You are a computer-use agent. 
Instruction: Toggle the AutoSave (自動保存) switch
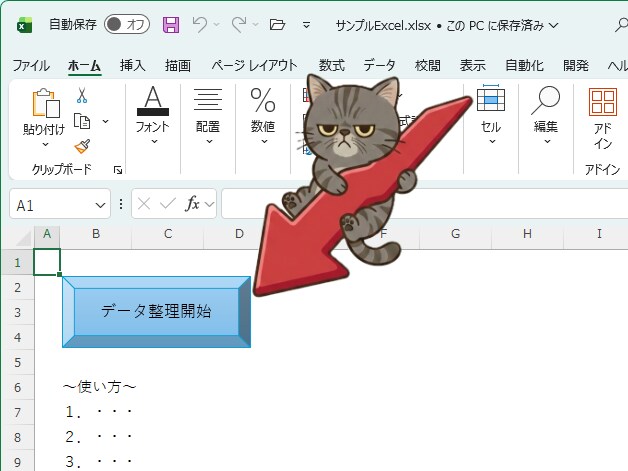pos(127,25)
